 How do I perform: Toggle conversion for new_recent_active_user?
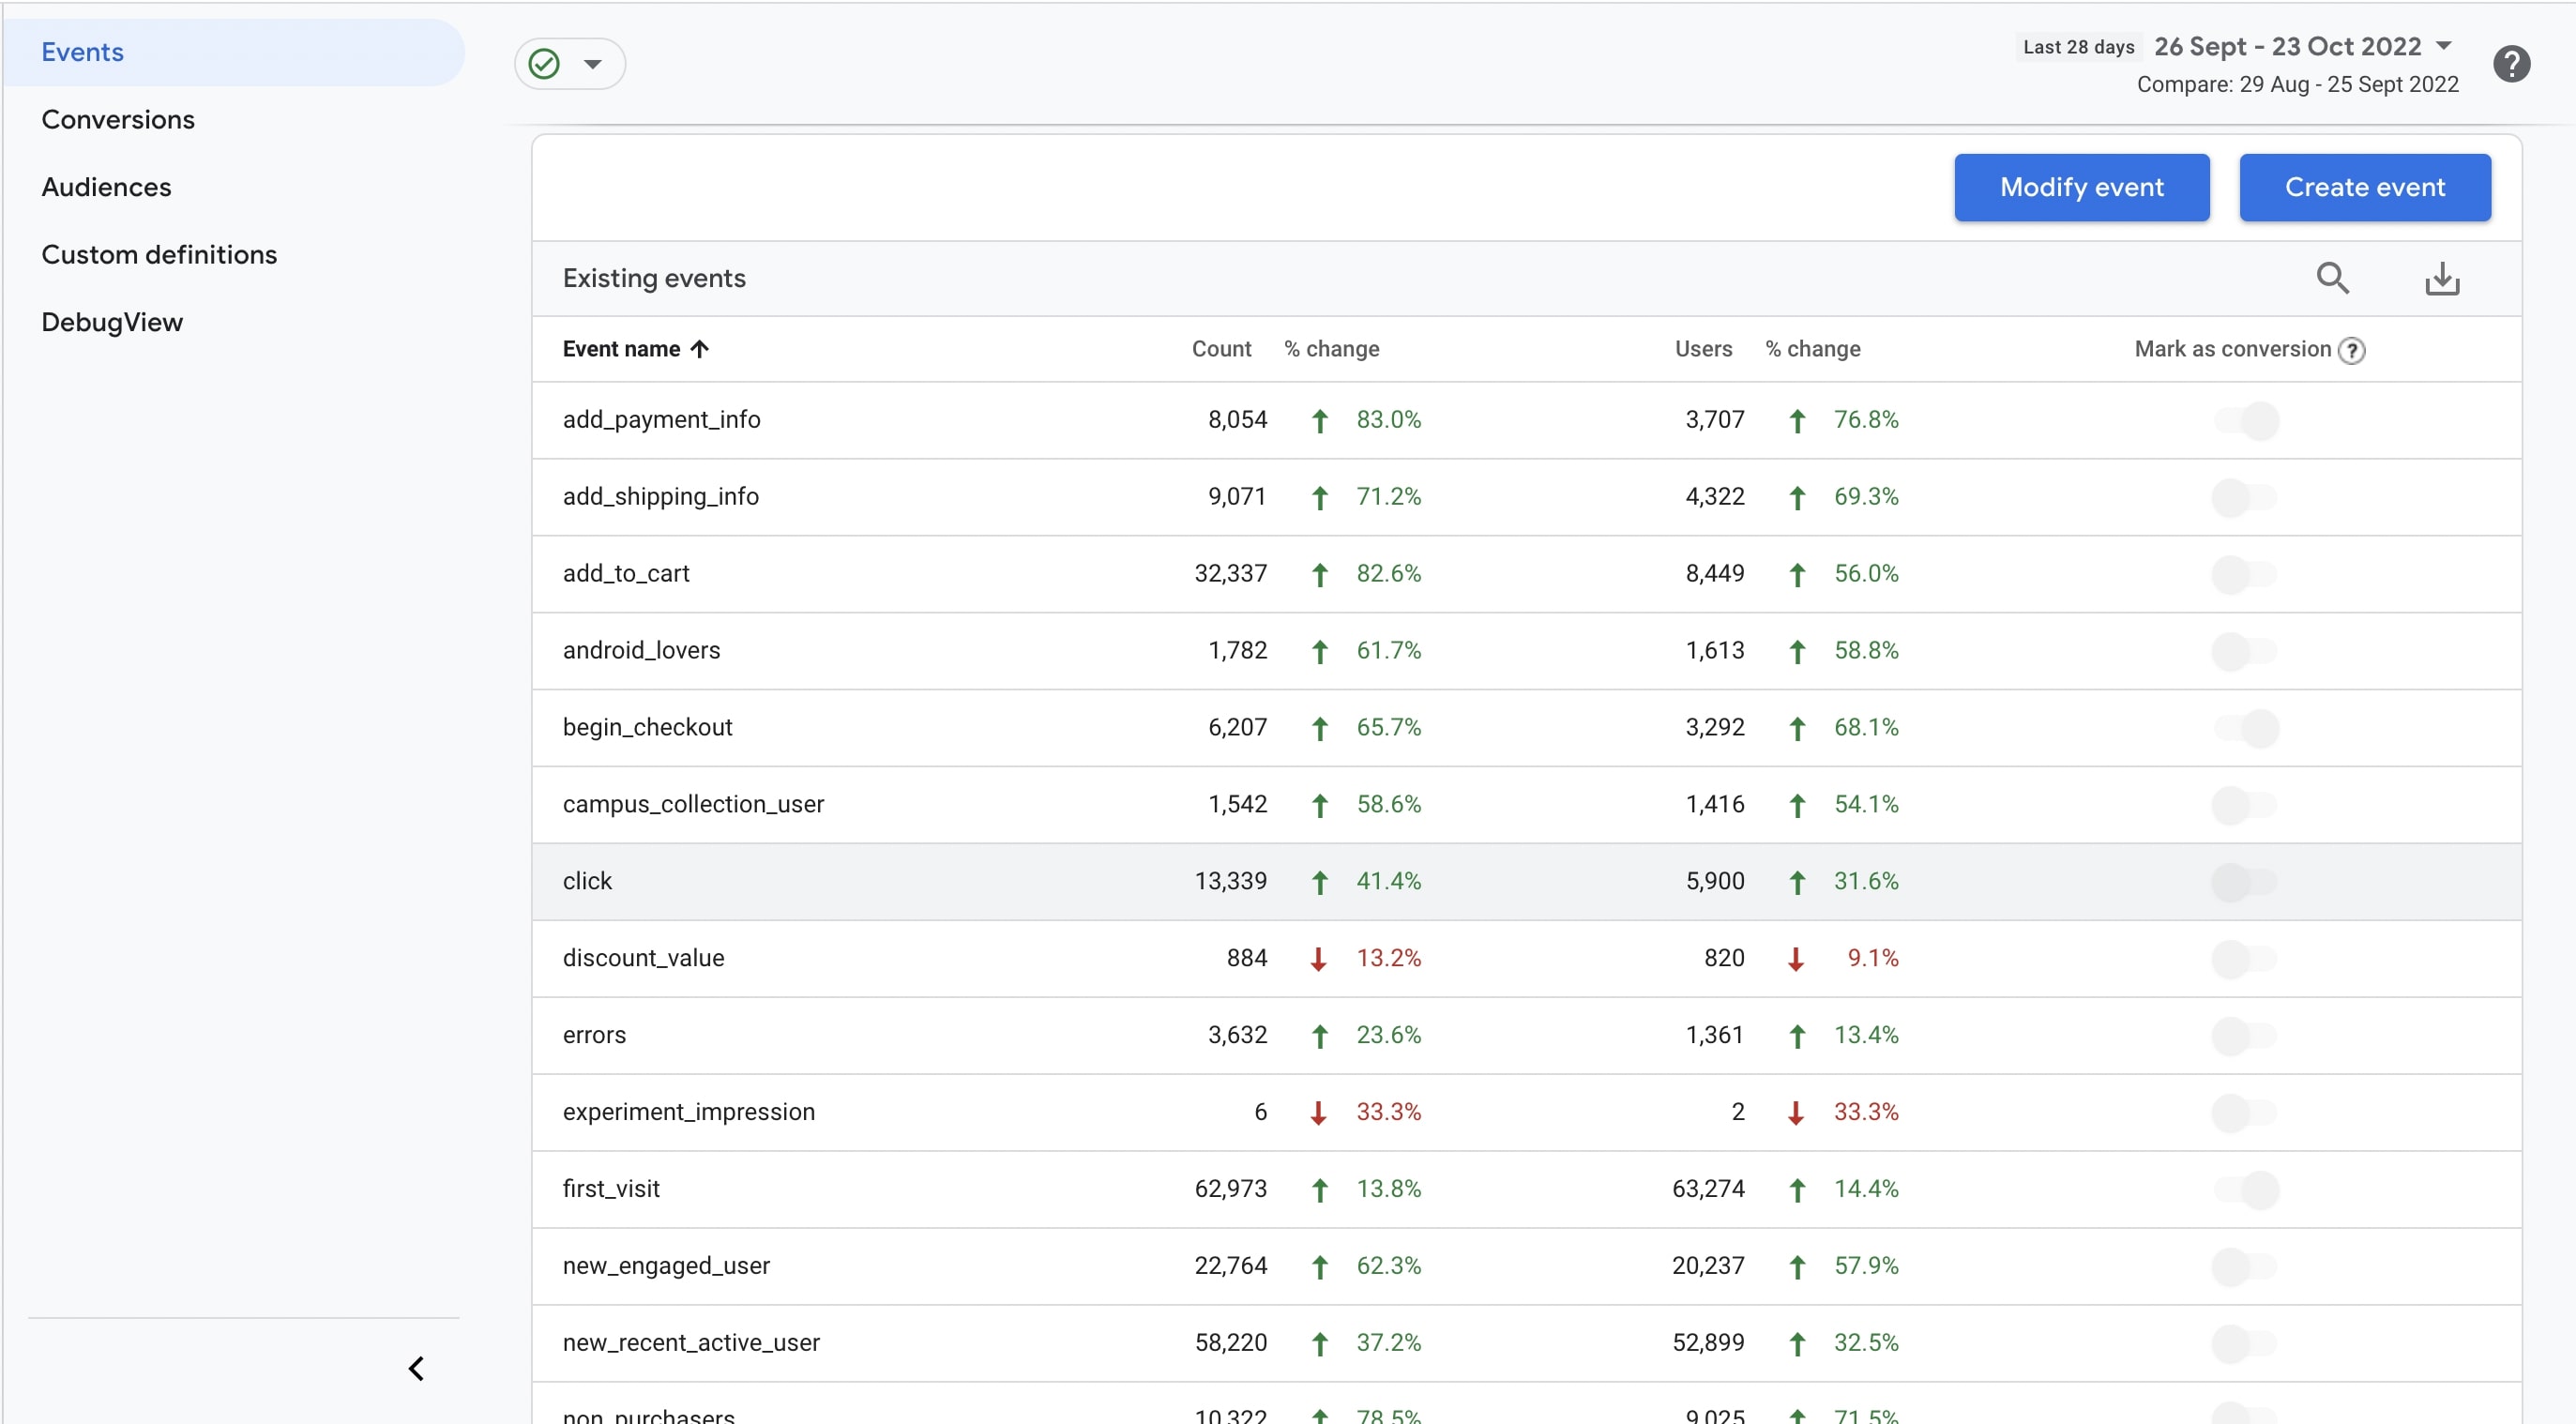click(x=2246, y=1344)
